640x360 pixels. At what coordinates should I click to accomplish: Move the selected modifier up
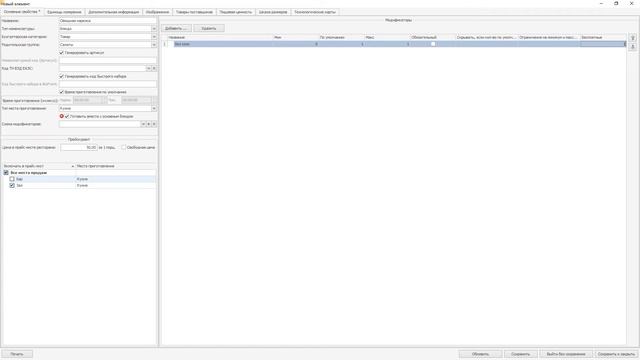click(x=632, y=38)
